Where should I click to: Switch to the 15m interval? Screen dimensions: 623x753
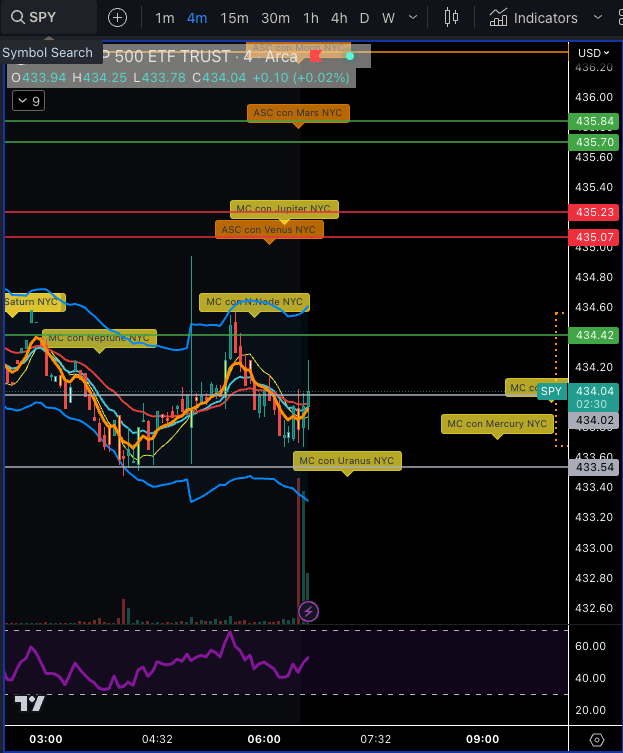coord(234,18)
